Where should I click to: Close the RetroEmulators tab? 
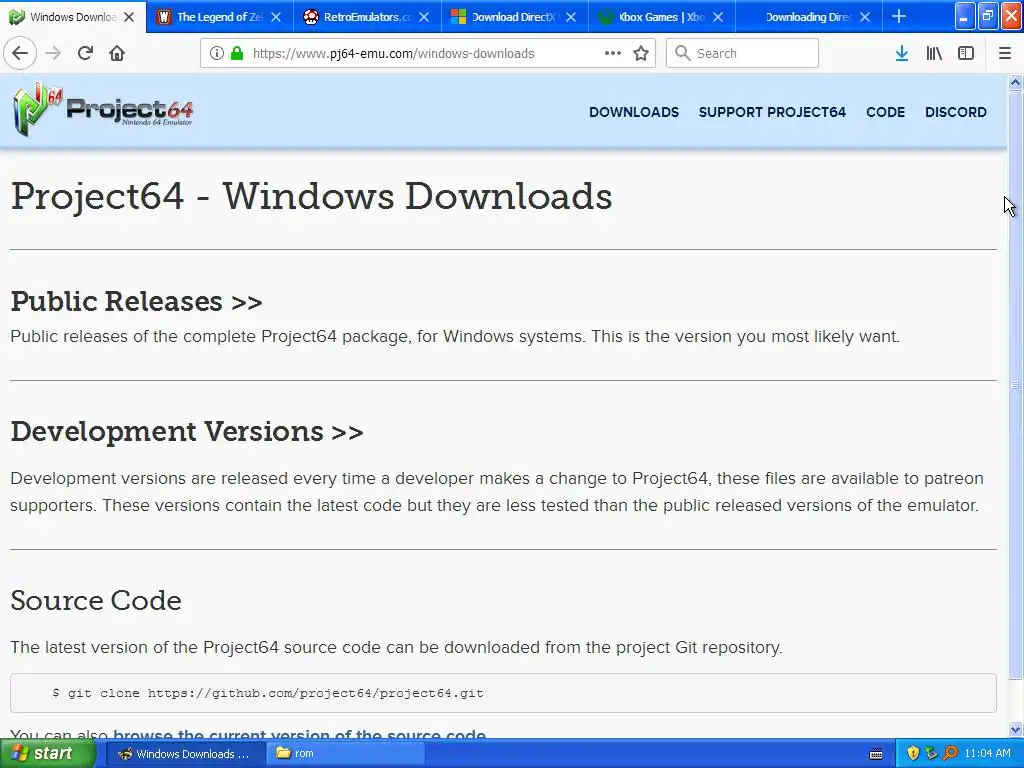424,17
